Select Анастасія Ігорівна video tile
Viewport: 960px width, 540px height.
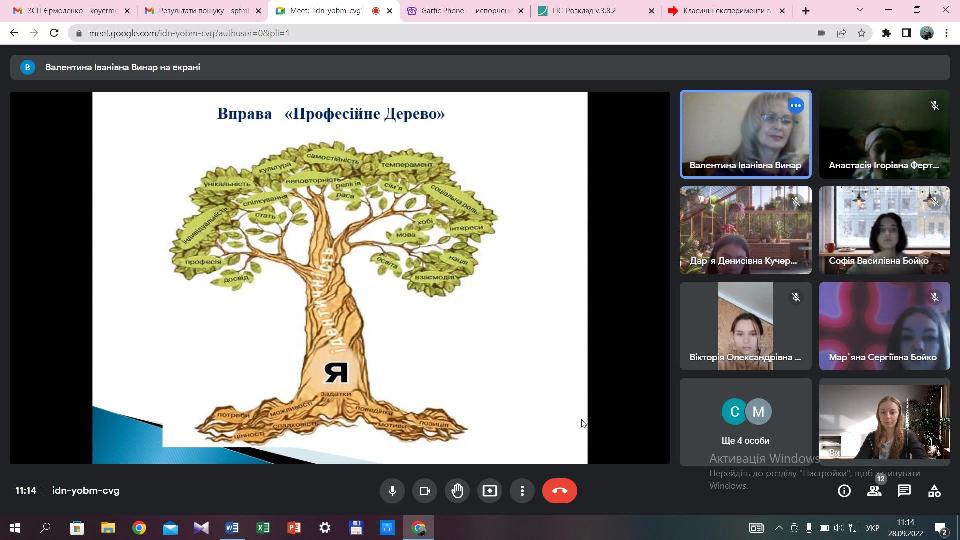[x=884, y=135]
